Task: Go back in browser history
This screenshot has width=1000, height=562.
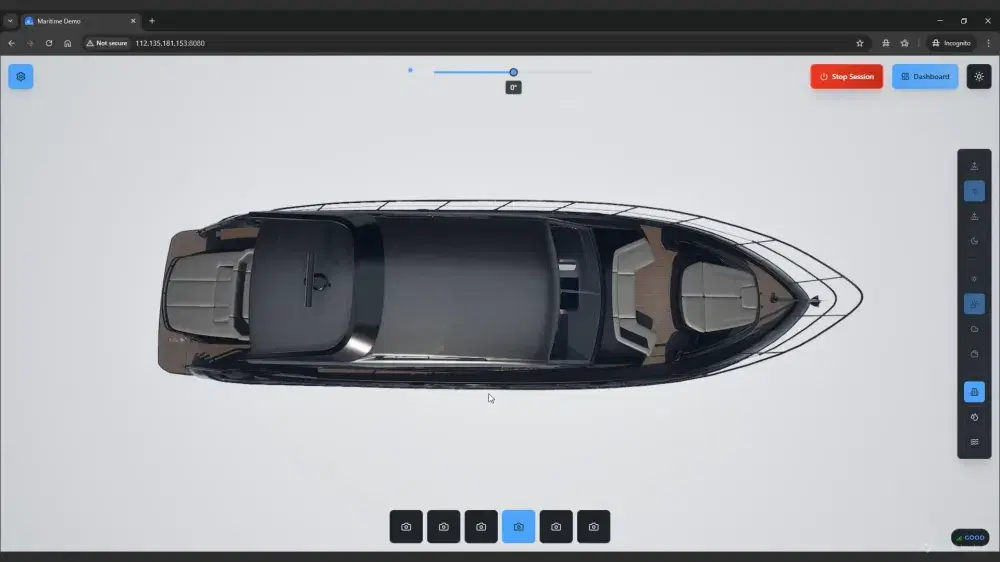Action: pos(11,43)
